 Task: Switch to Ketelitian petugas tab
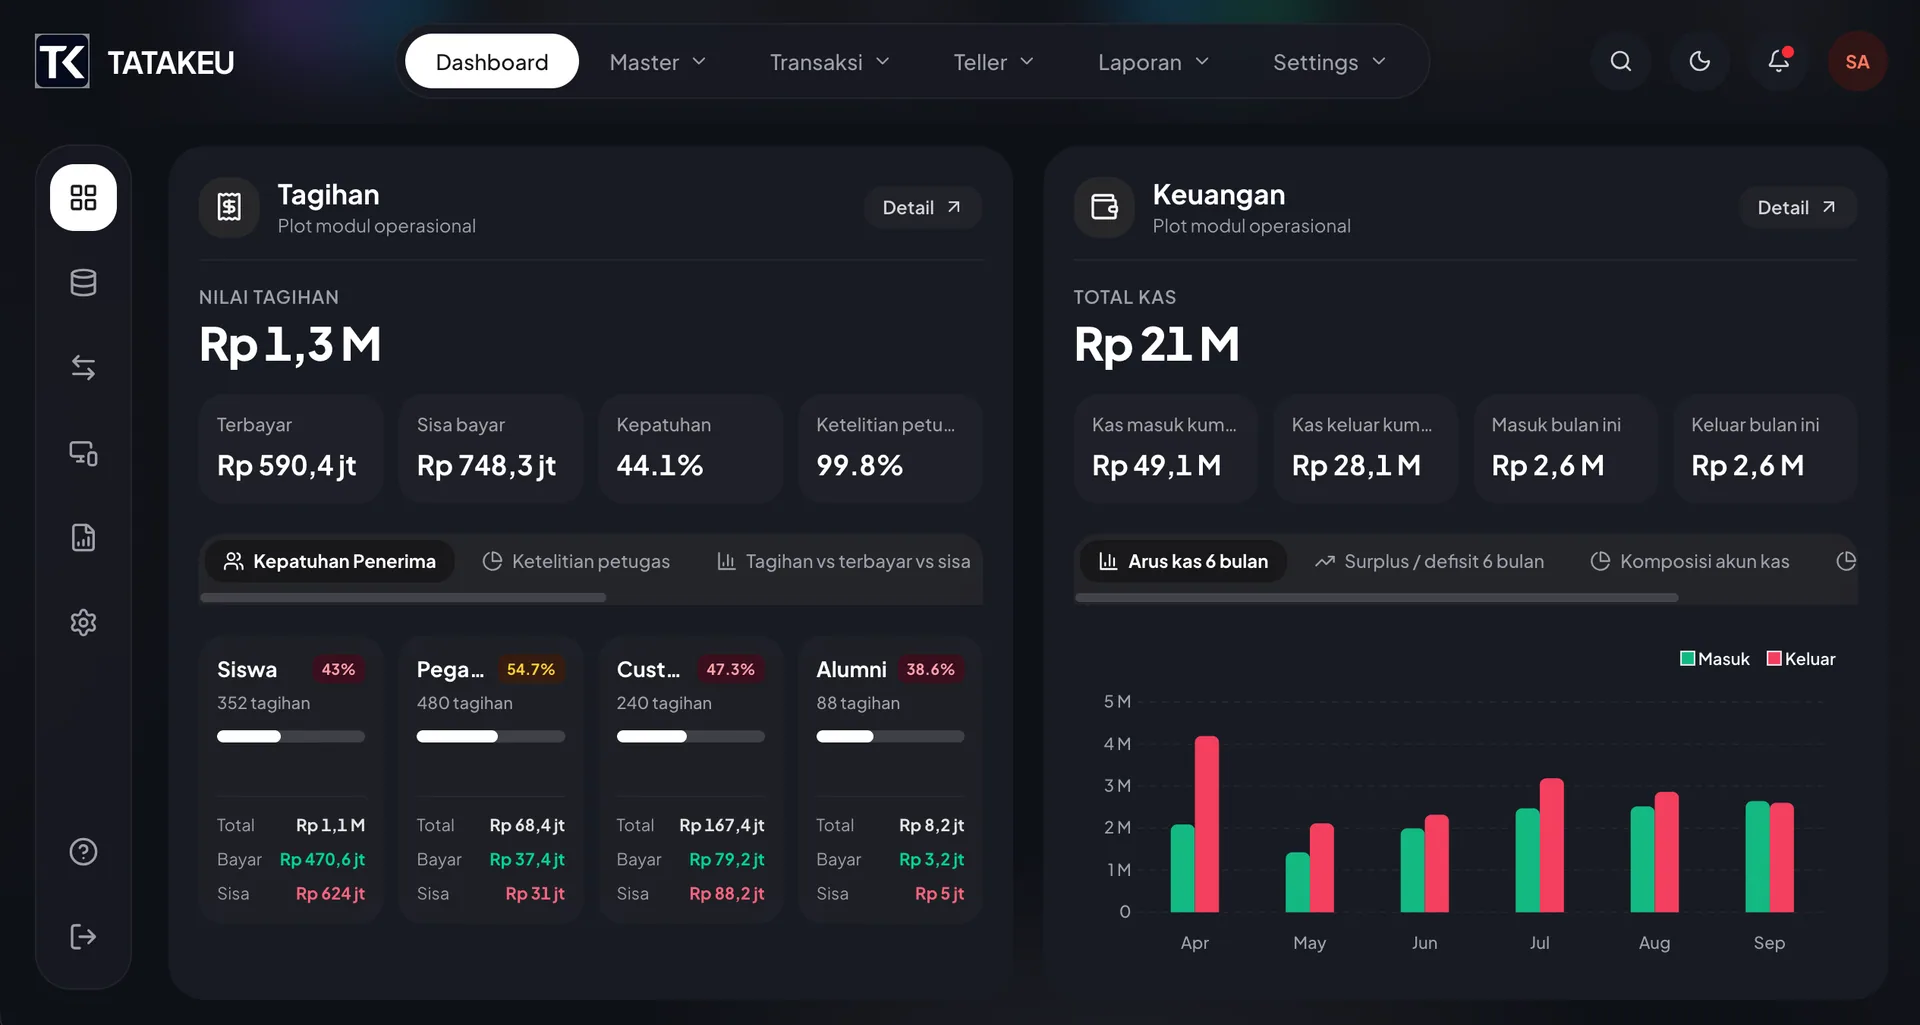click(576, 561)
